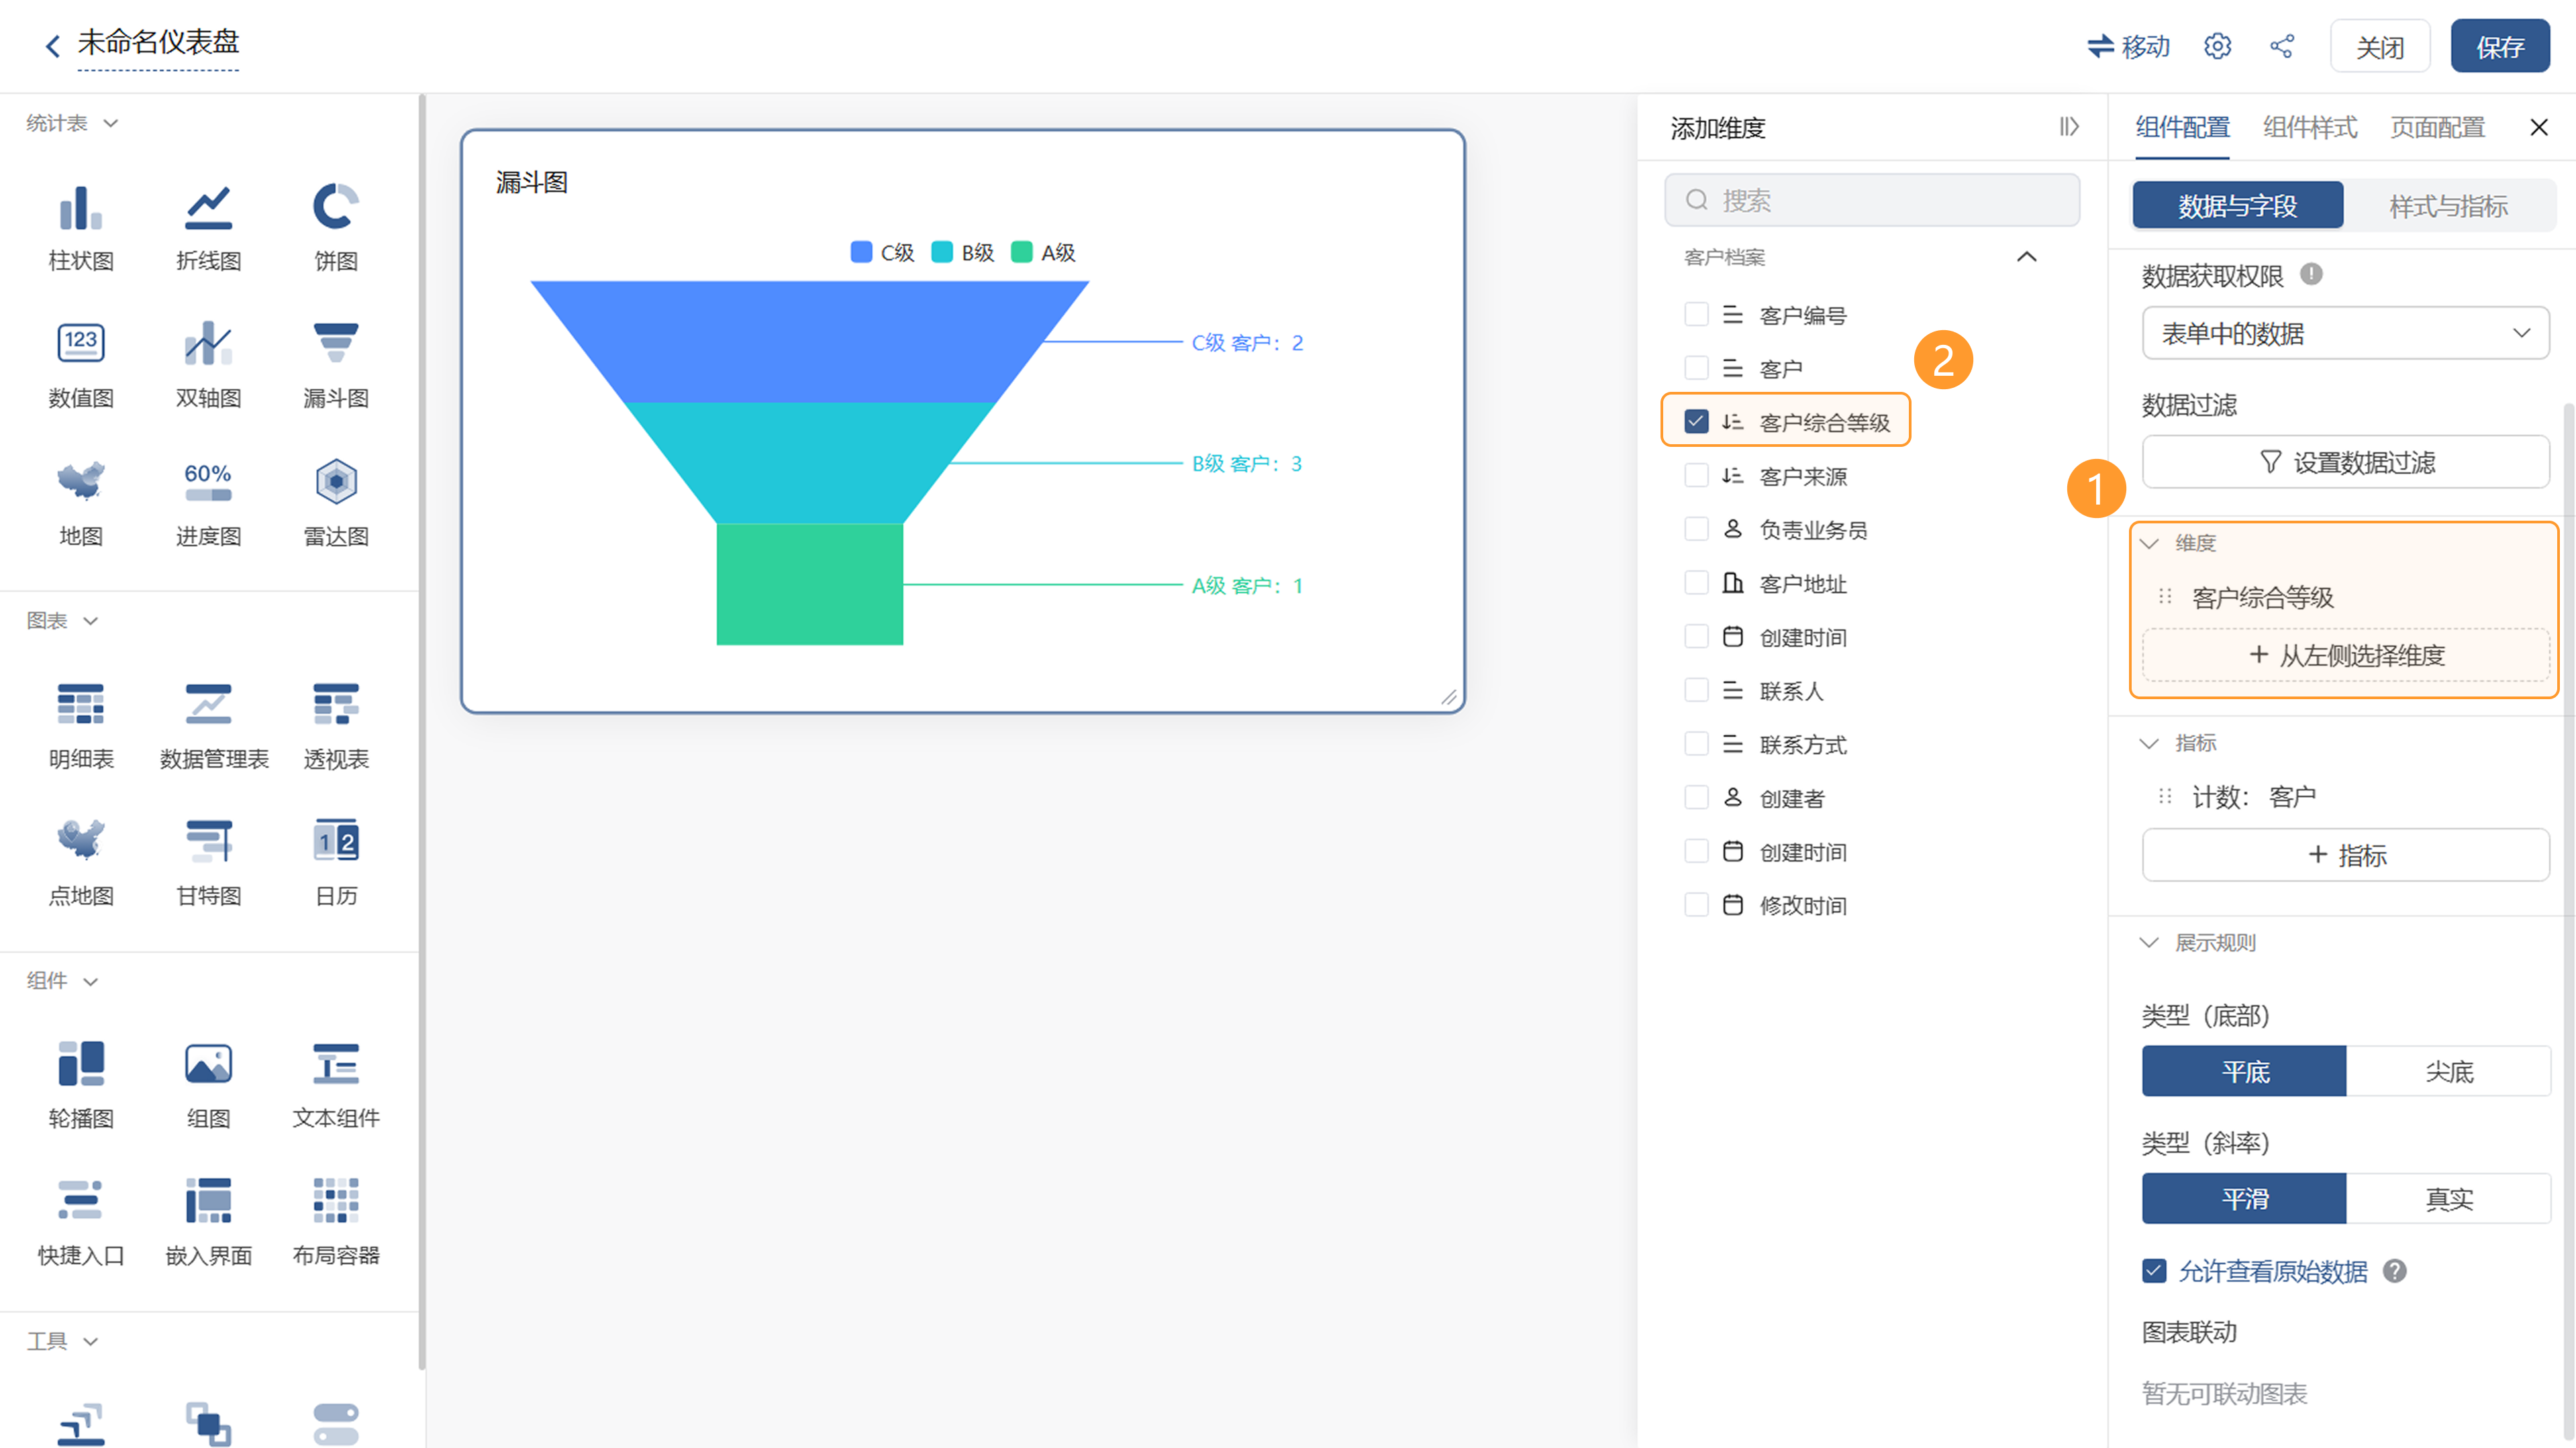Add a 明细表 detail table component
Screen dimensions: 2576x1448
click(x=81, y=726)
